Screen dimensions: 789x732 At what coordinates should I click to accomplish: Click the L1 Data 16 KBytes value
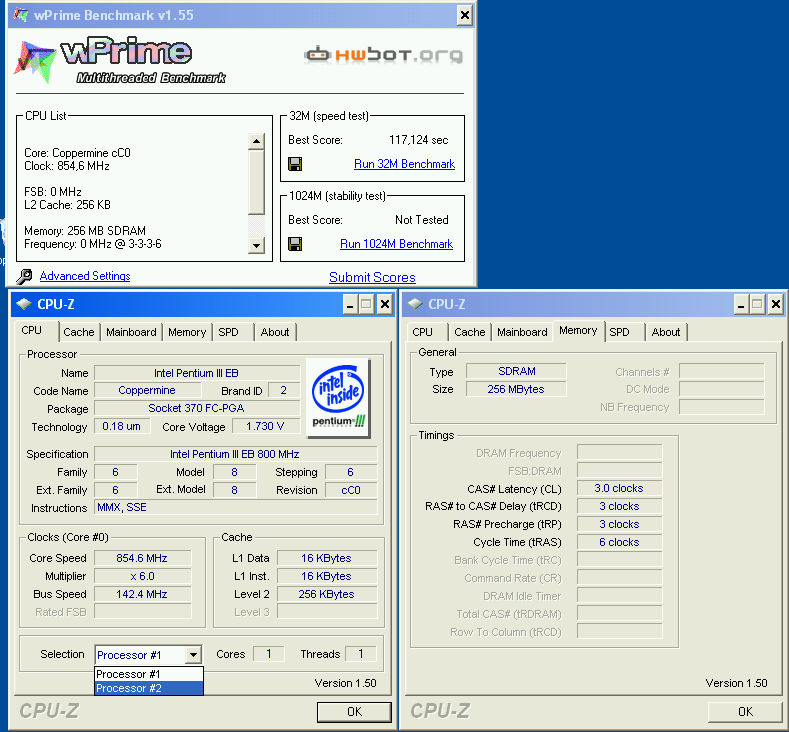tap(327, 558)
